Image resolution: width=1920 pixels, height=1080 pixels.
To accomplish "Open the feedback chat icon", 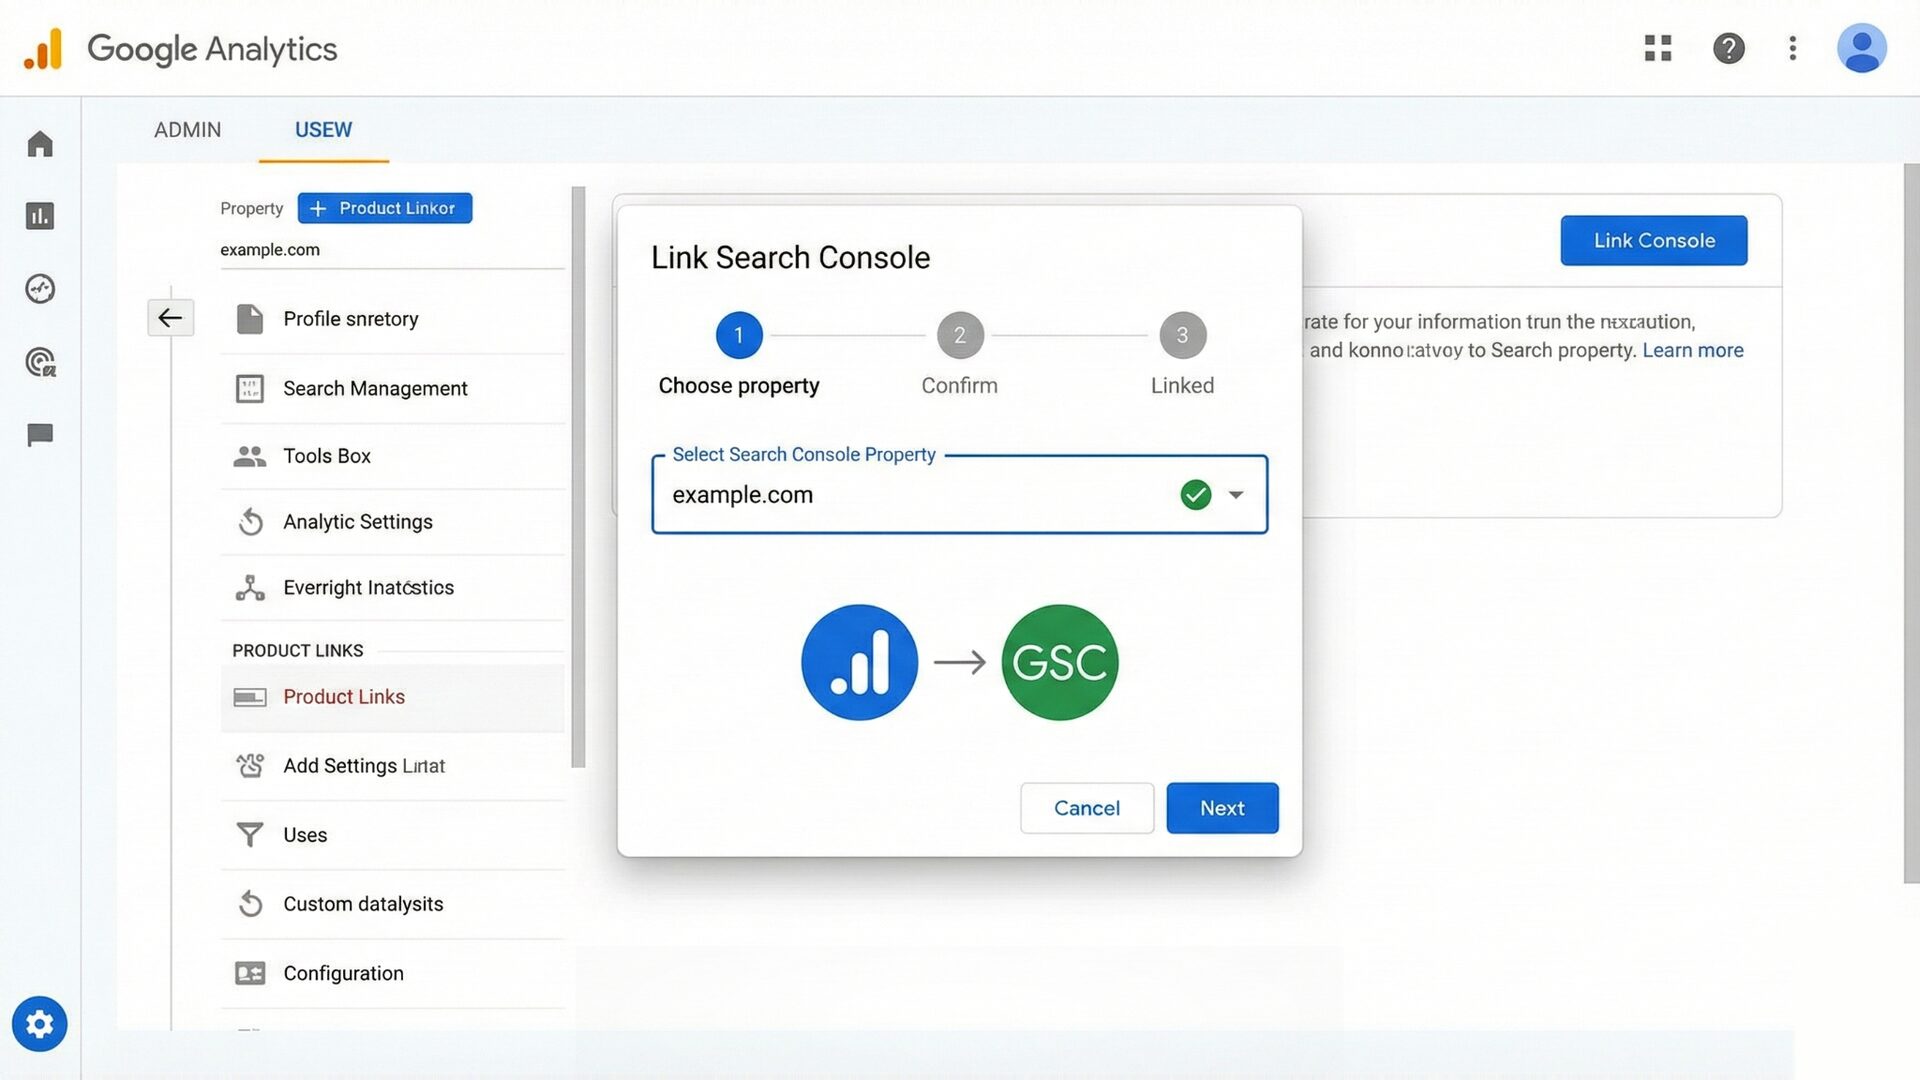I will [x=39, y=434].
